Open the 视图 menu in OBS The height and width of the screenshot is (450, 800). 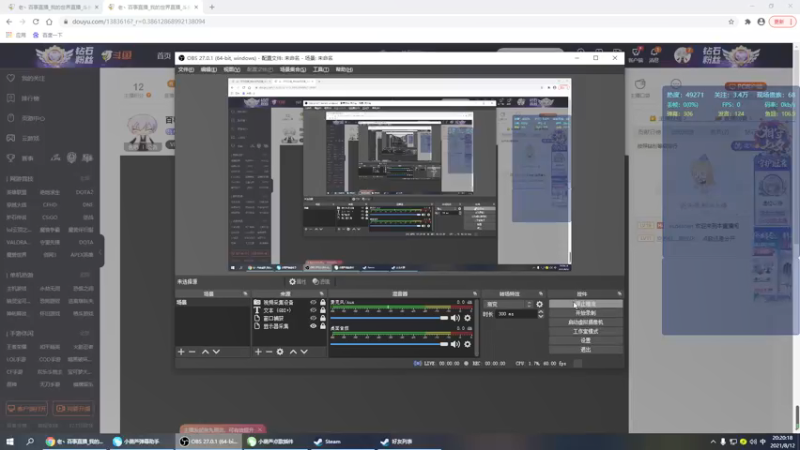tap(231, 69)
